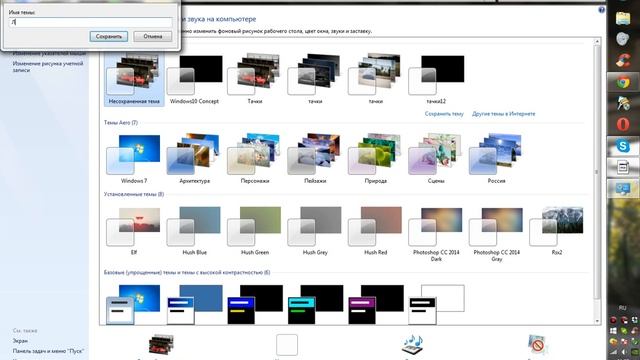Viewport: 640px width, 360px height.
Task: Open Панель задач и меню Пуск link
Action: tap(48, 351)
